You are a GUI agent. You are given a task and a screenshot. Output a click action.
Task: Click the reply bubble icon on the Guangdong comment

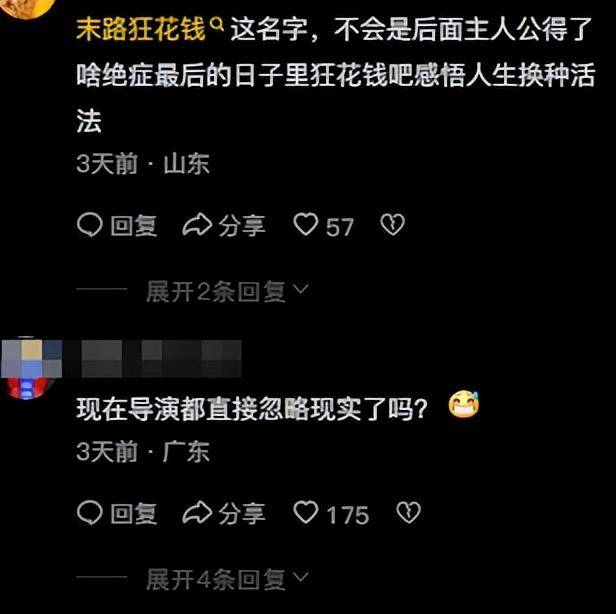click(x=90, y=513)
